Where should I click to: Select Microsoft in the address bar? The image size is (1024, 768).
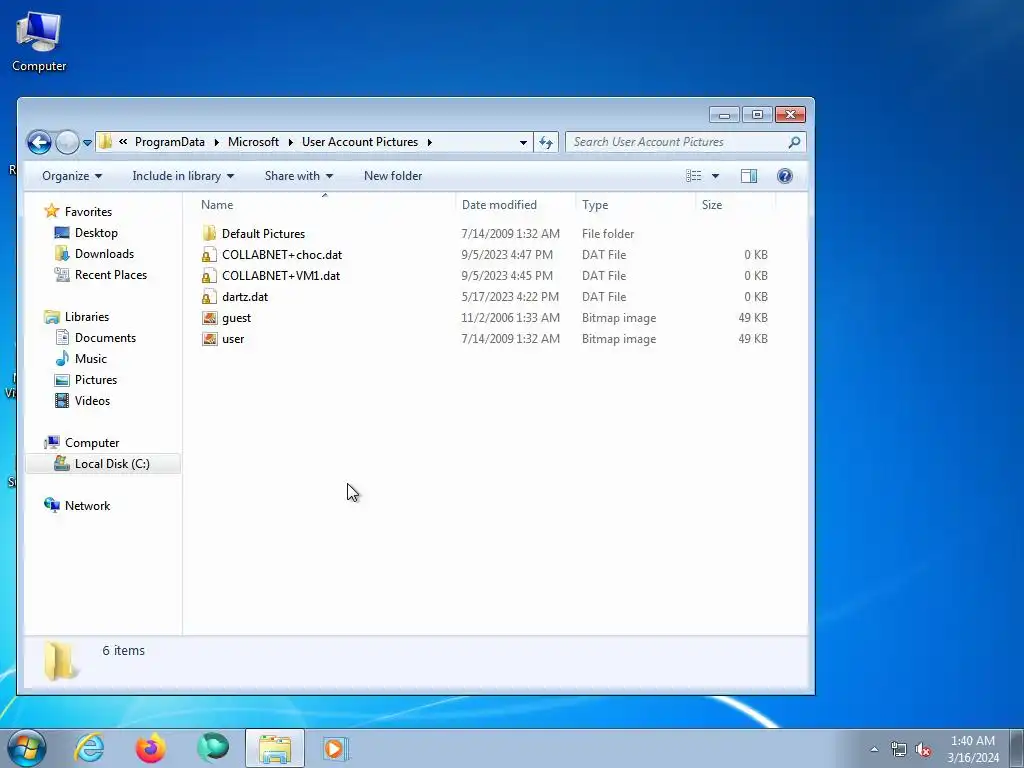253,142
